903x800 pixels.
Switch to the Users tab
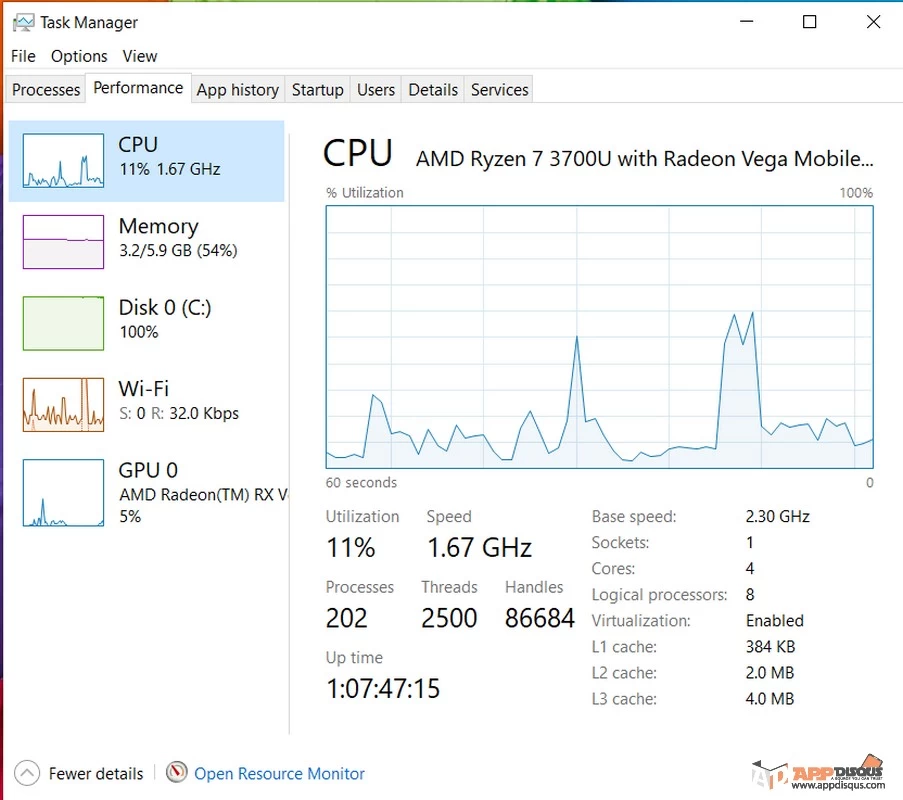tap(375, 89)
